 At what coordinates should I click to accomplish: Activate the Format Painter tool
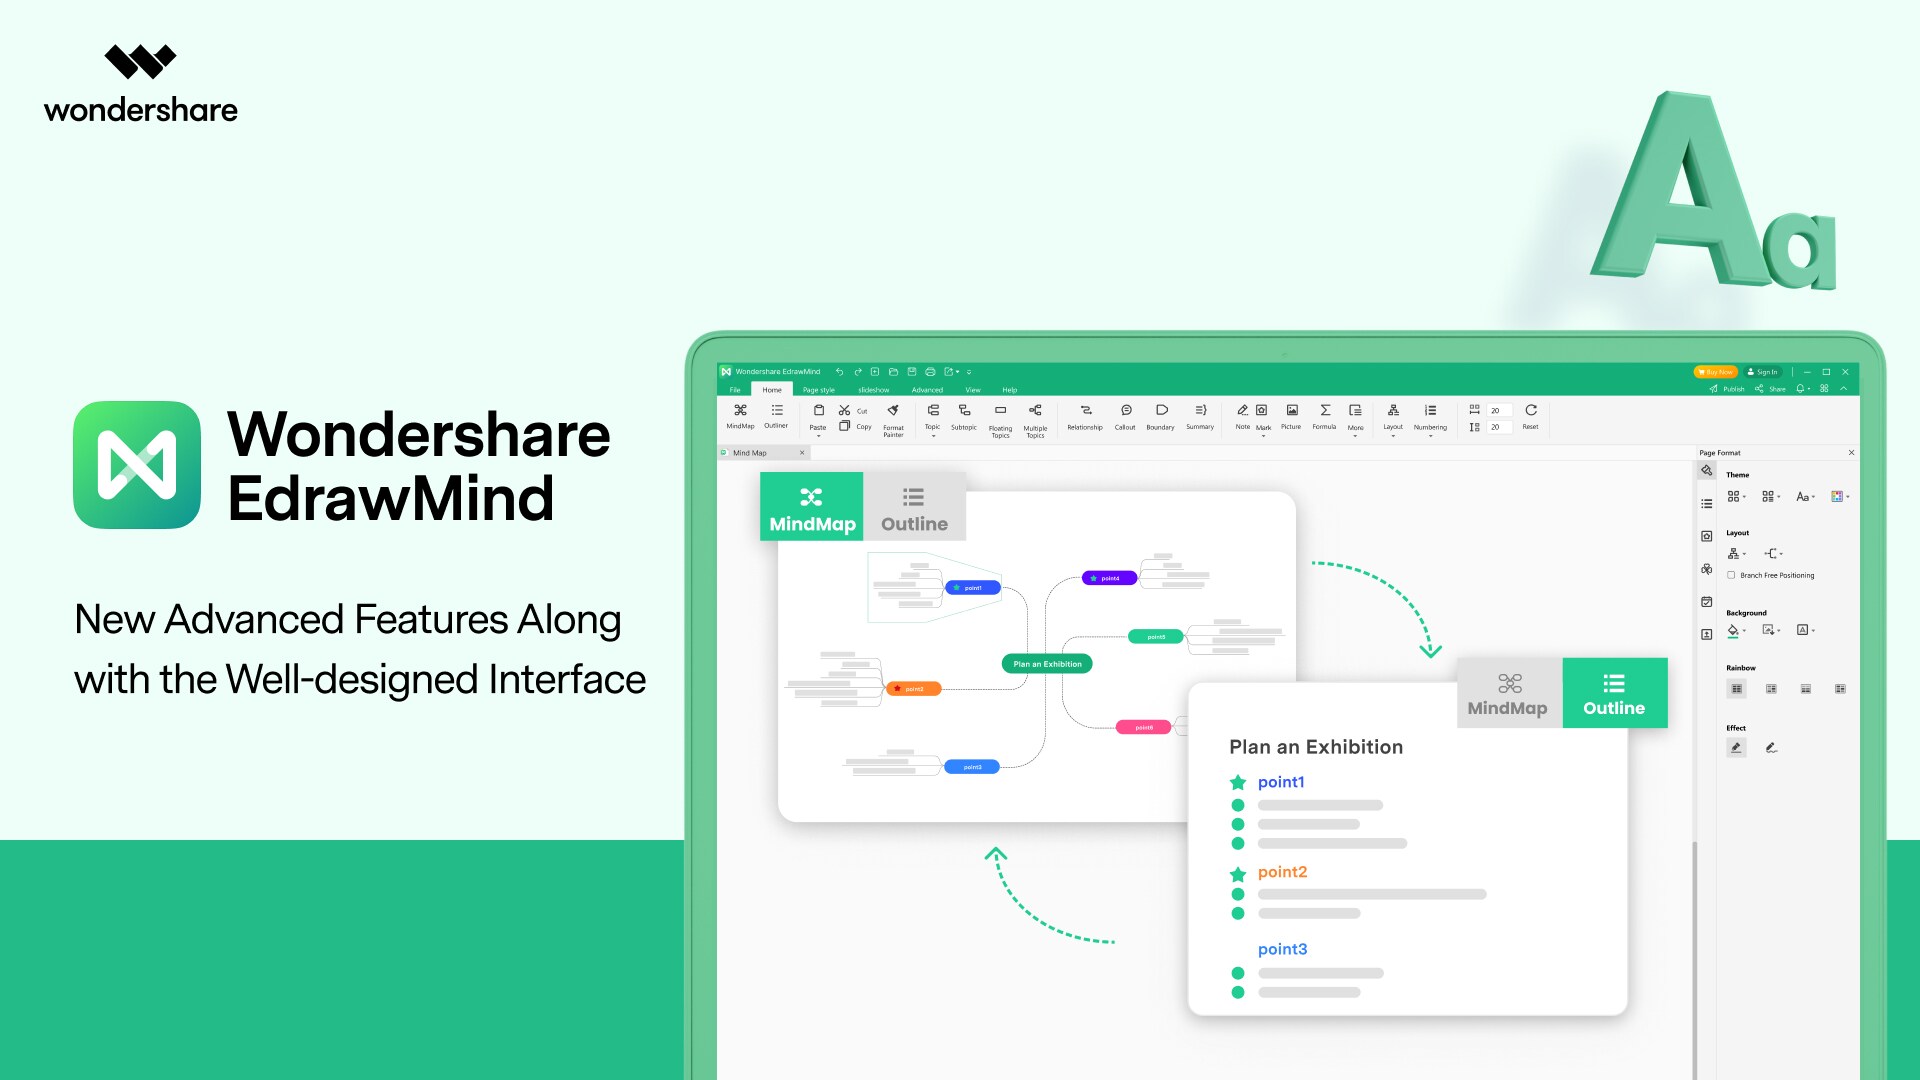(893, 420)
